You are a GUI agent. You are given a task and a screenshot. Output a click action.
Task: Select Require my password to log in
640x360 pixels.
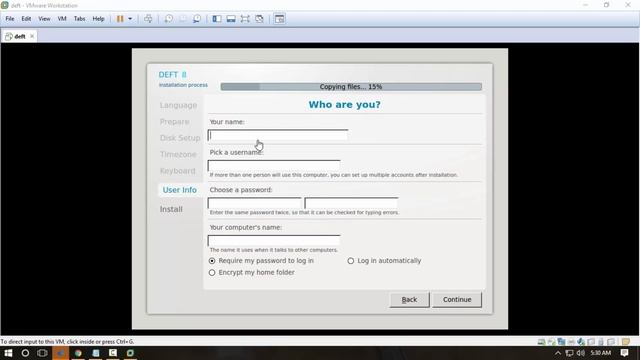coord(212,261)
